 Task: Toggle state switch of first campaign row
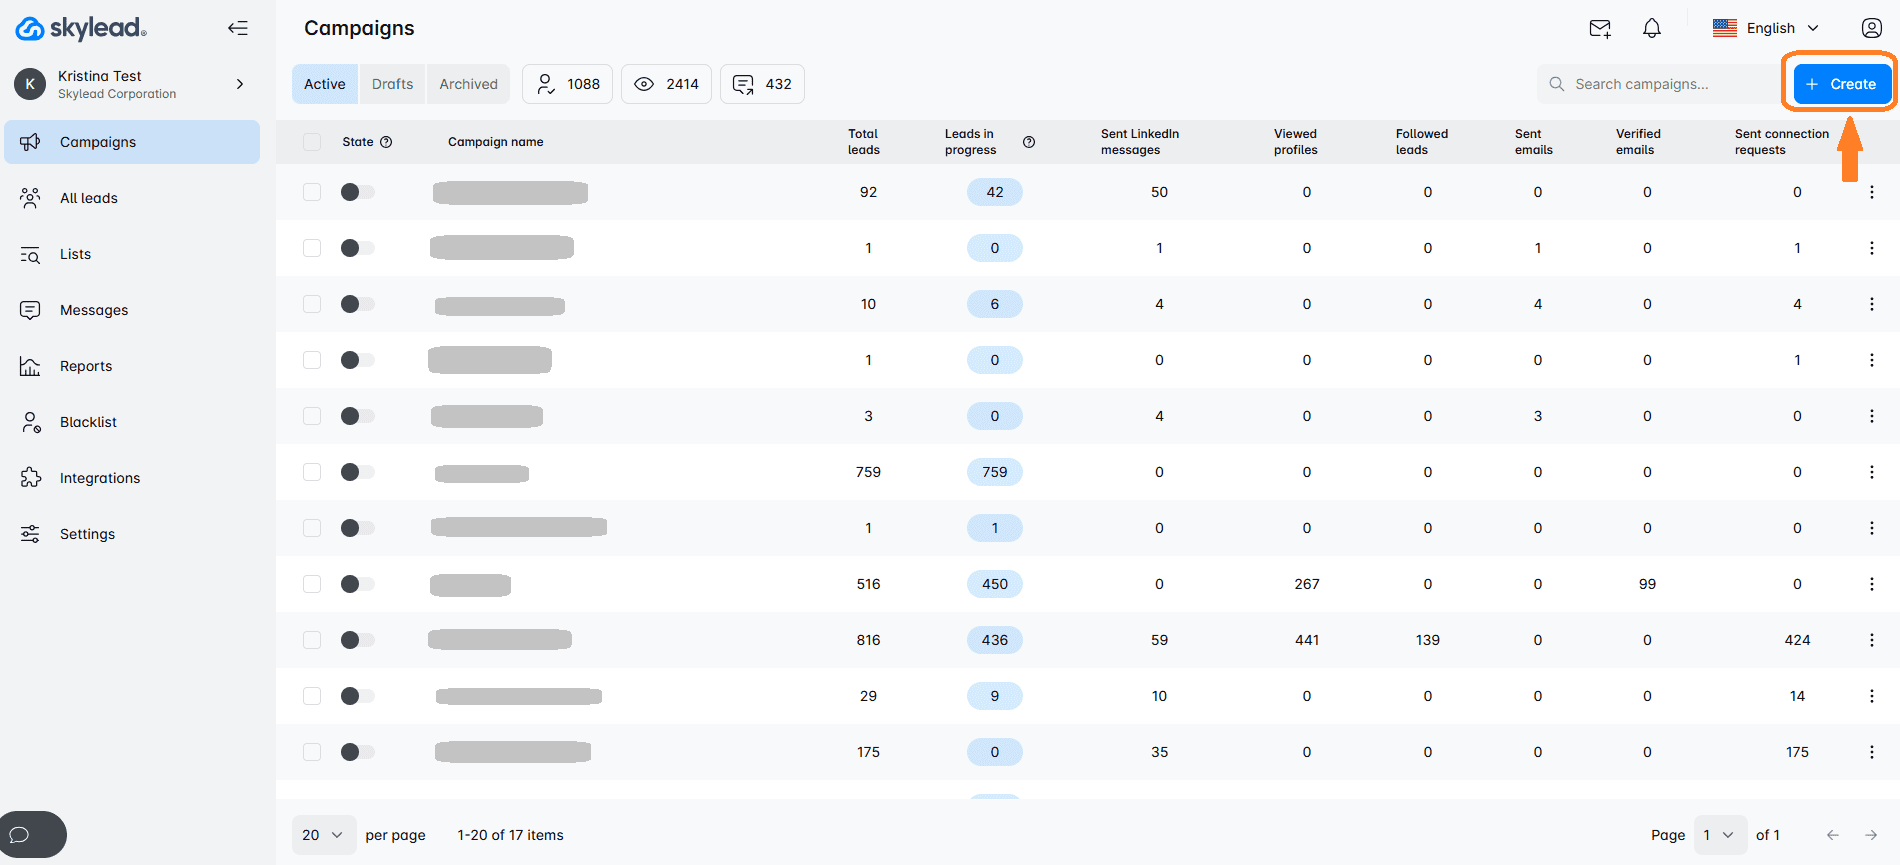tap(357, 192)
